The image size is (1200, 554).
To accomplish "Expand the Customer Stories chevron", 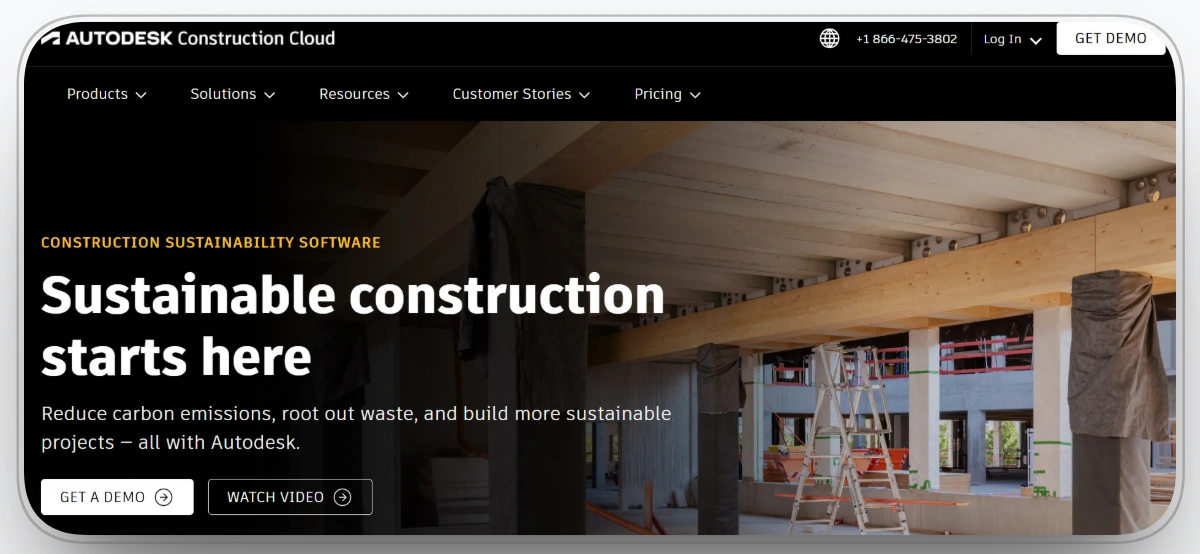I will pyautogui.click(x=584, y=95).
